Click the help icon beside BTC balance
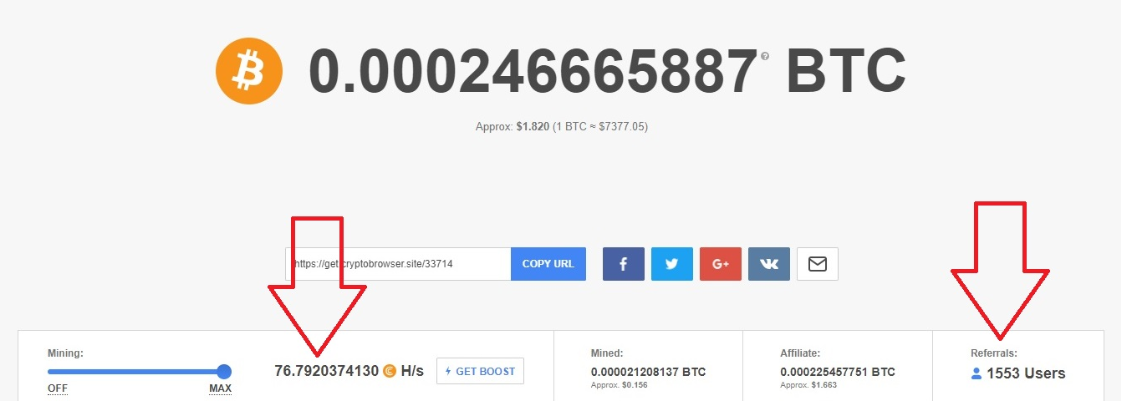1121x404 pixels. tap(765, 56)
